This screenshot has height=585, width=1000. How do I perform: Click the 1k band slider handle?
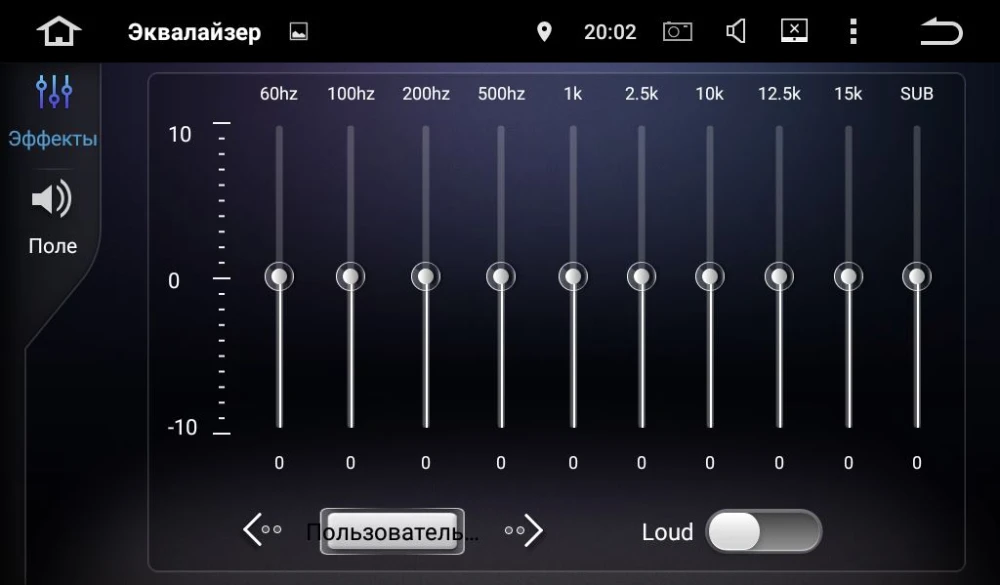(x=573, y=277)
